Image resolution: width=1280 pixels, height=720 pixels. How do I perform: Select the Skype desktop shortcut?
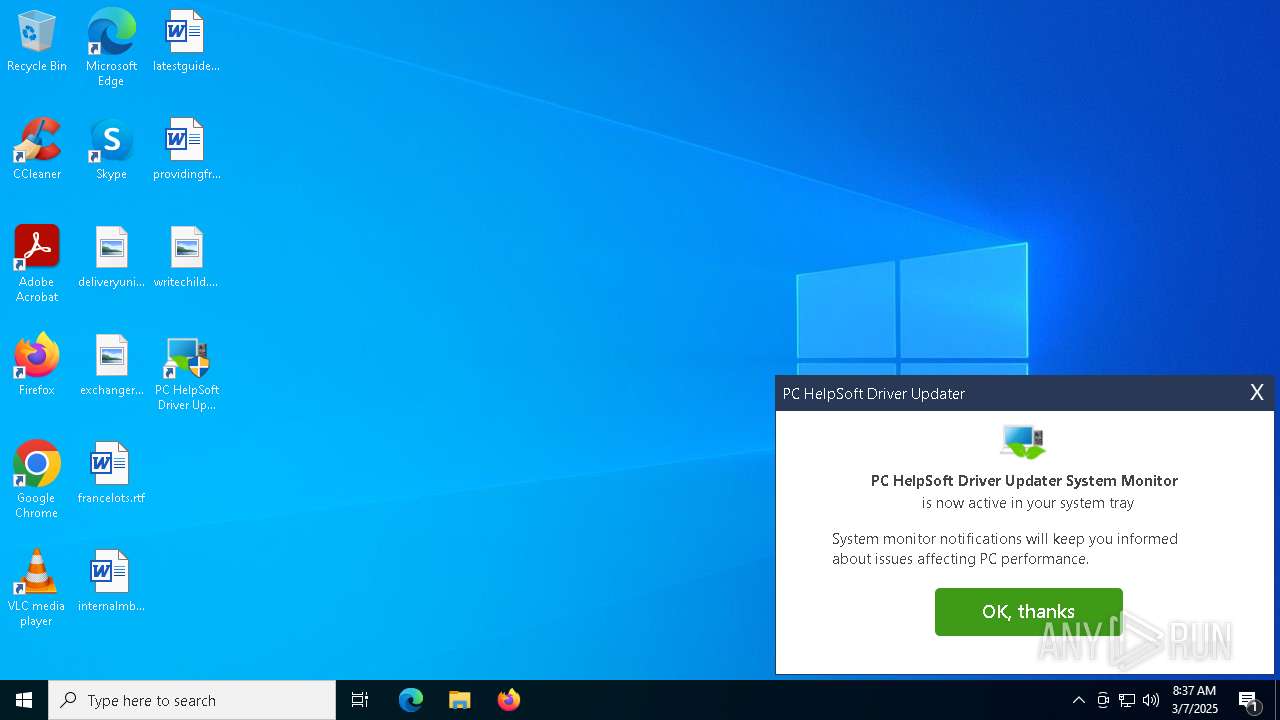tap(111, 150)
